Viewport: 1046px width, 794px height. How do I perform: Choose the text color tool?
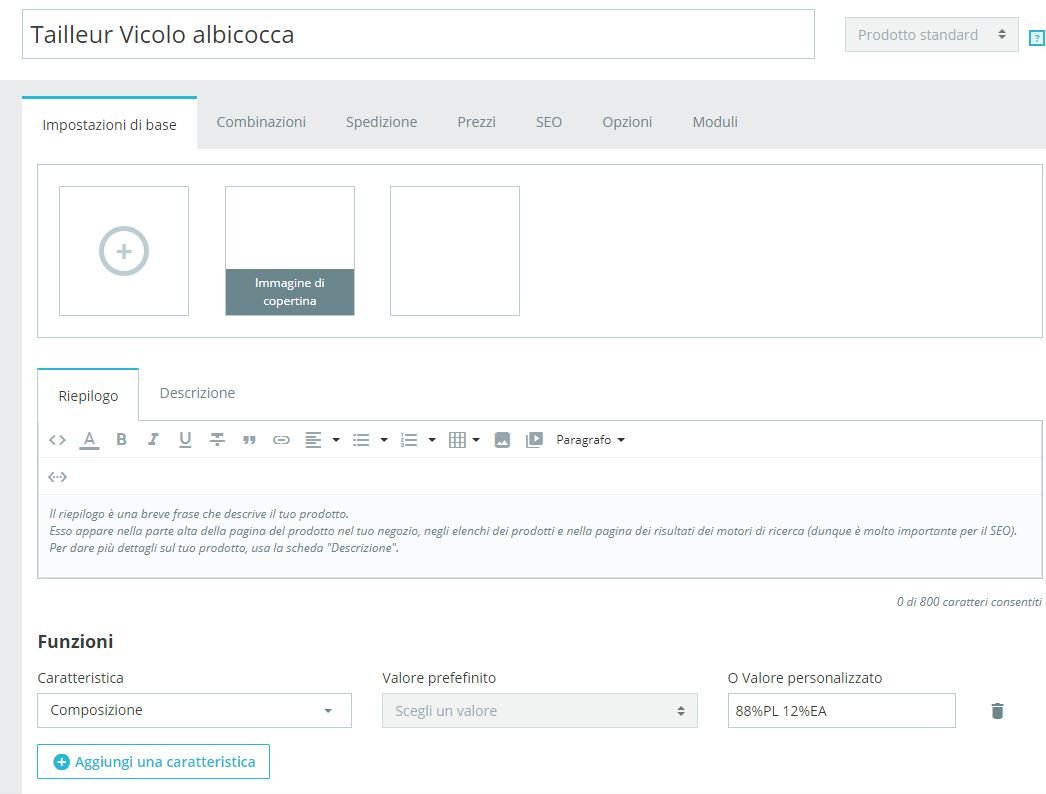[x=89, y=440]
